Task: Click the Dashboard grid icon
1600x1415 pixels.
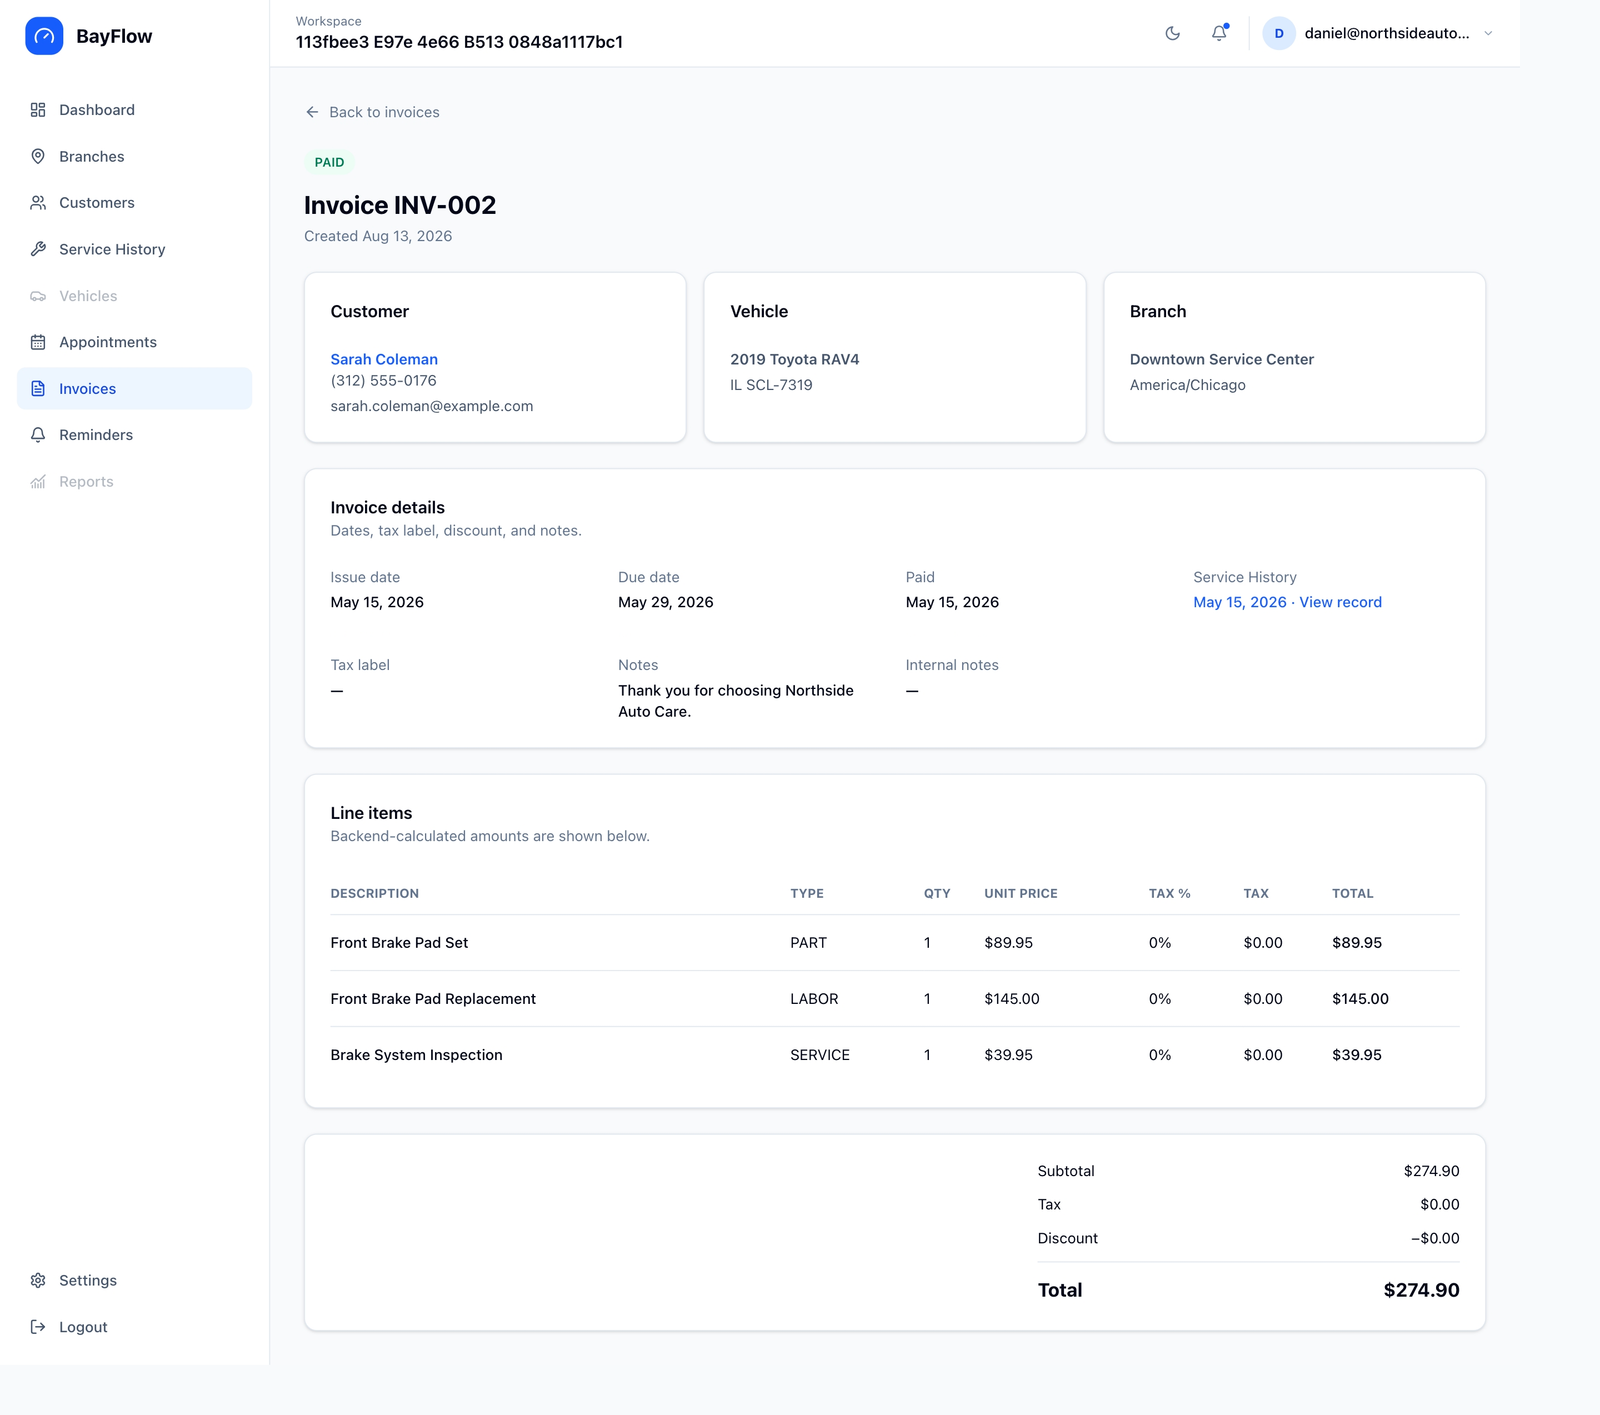Action: (38, 110)
